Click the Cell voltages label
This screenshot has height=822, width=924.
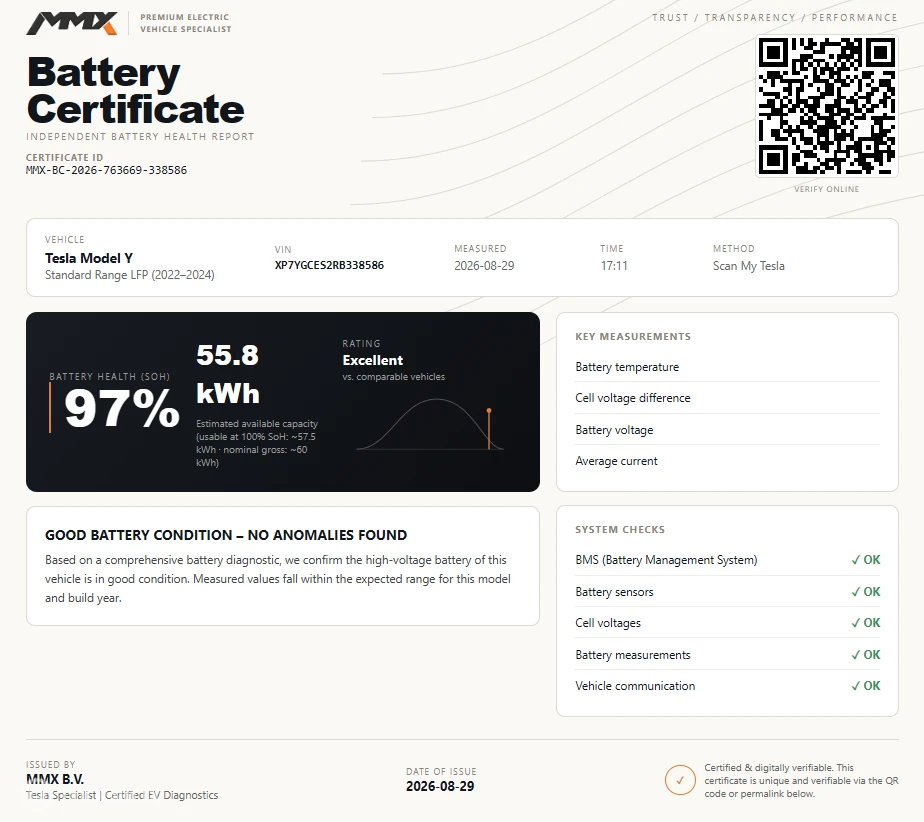tap(608, 623)
